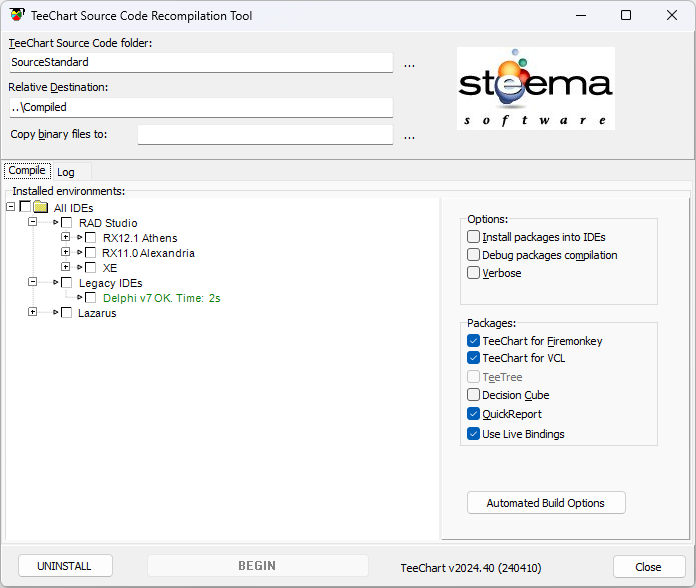Image resolution: width=696 pixels, height=588 pixels.
Task: Click the UNINSTALL button
Action: (x=65, y=566)
